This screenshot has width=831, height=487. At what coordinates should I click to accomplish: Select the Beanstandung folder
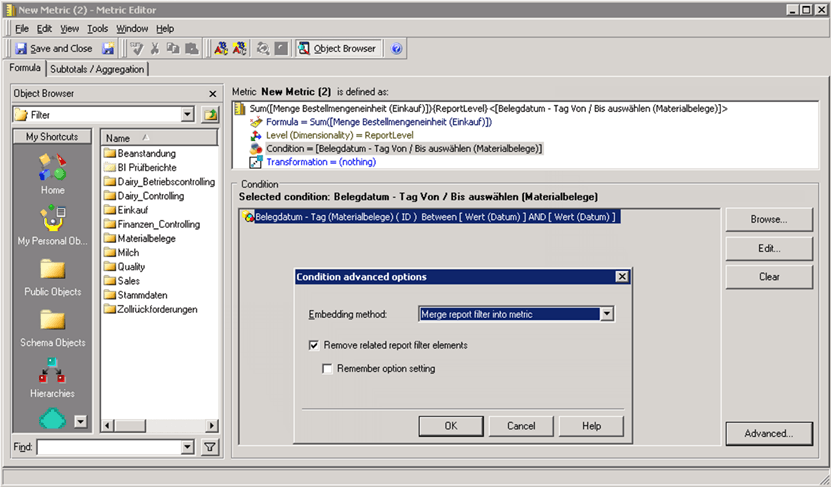point(140,153)
